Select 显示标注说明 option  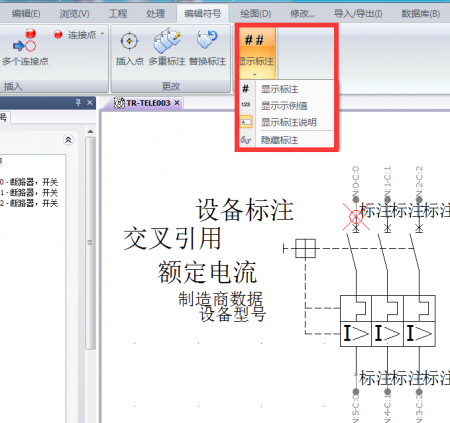[x=287, y=122]
